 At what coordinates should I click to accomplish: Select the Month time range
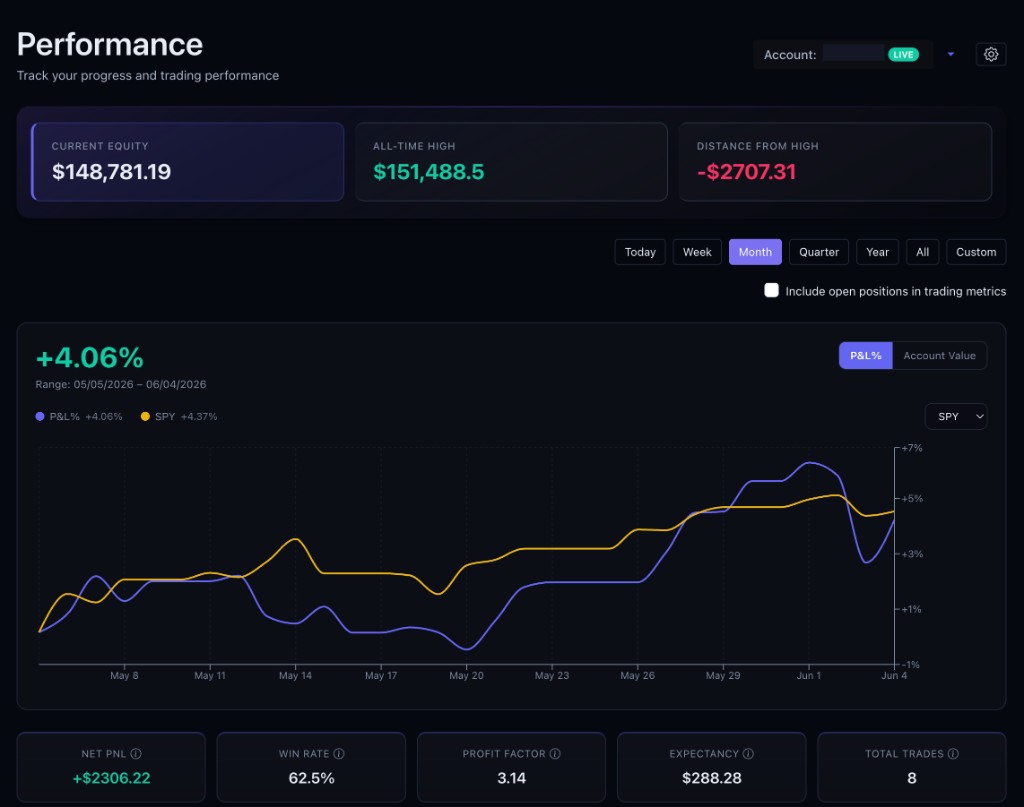click(x=755, y=252)
